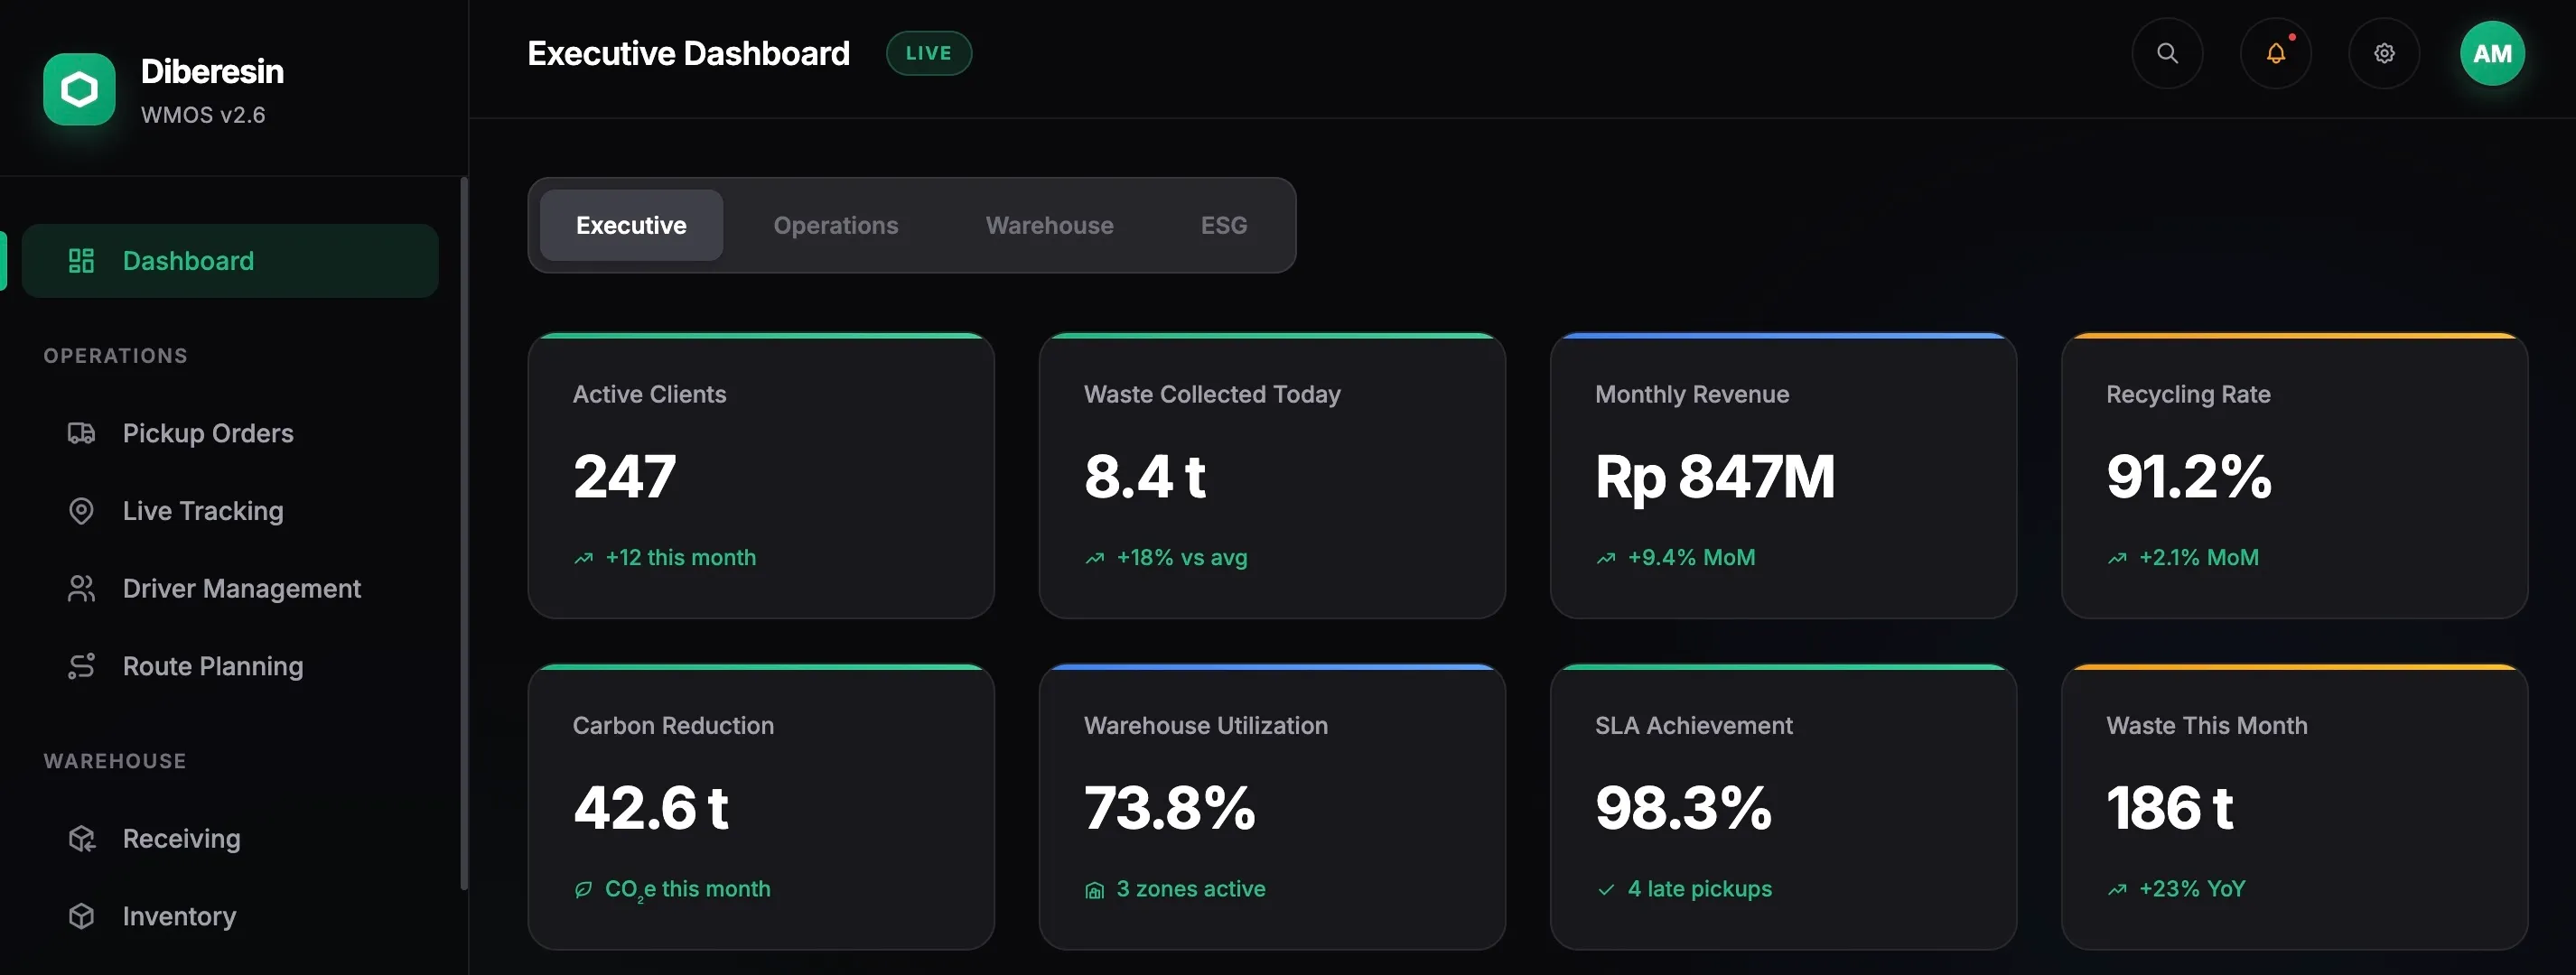Click the Route Planning path icon

point(81,666)
